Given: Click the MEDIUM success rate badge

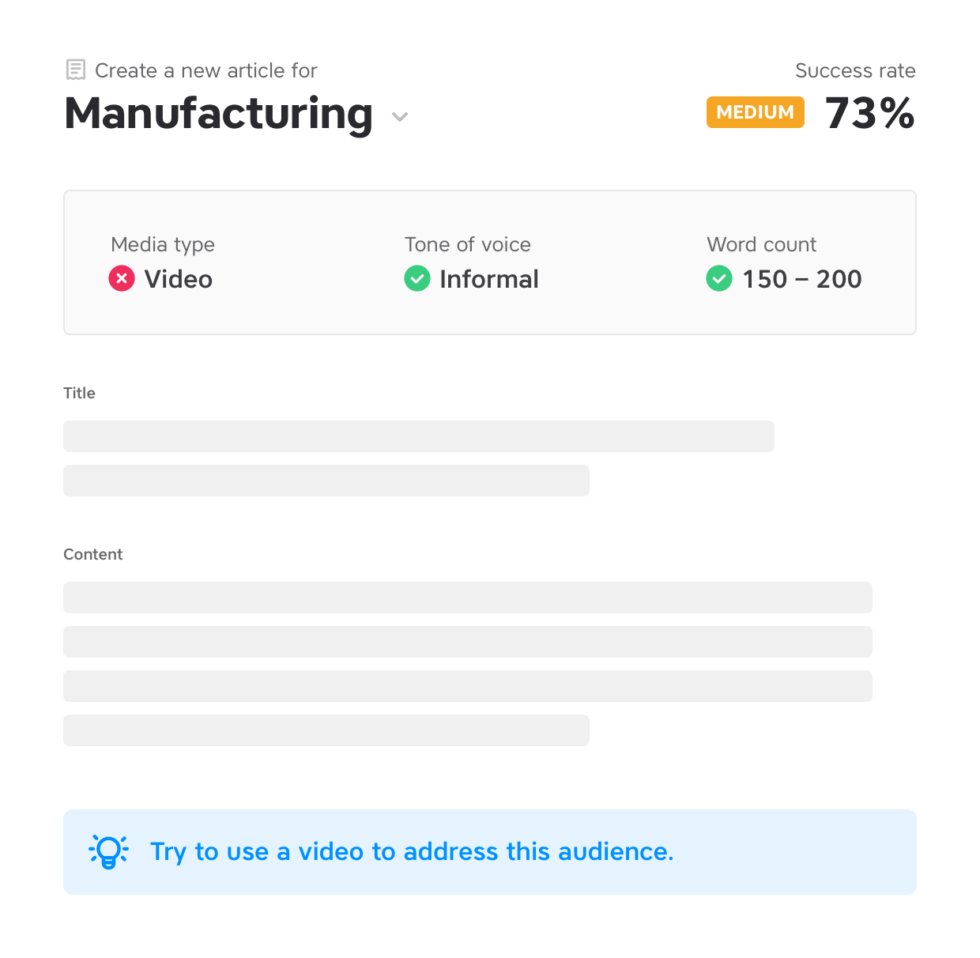Looking at the screenshot, I should click(755, 112).
